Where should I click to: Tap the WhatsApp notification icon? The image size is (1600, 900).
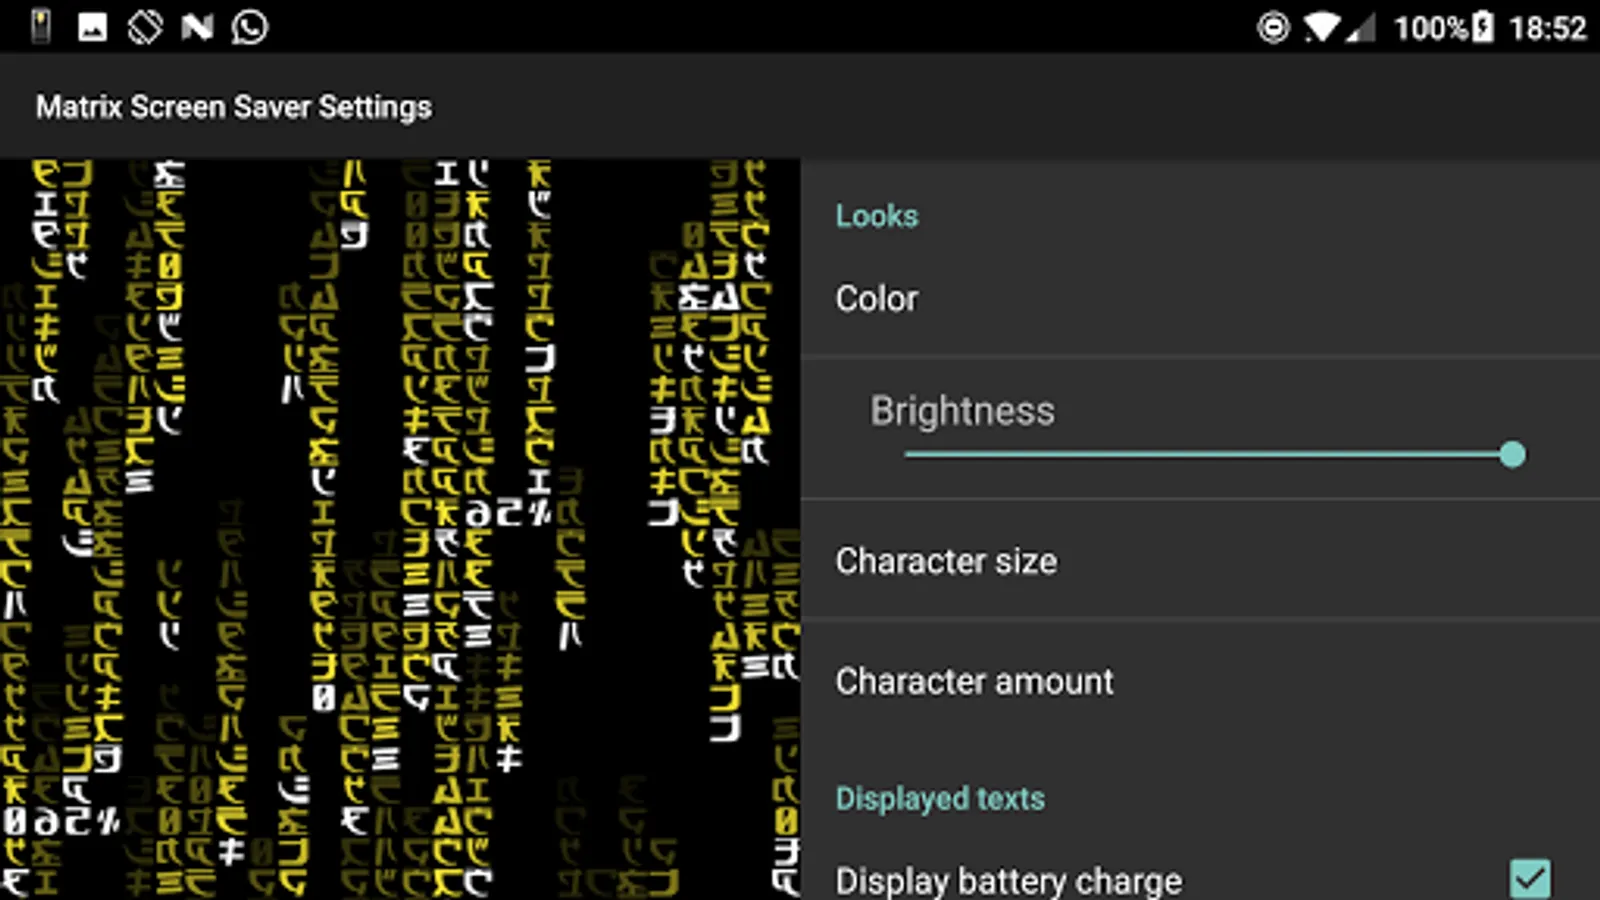tap(250, 27)
